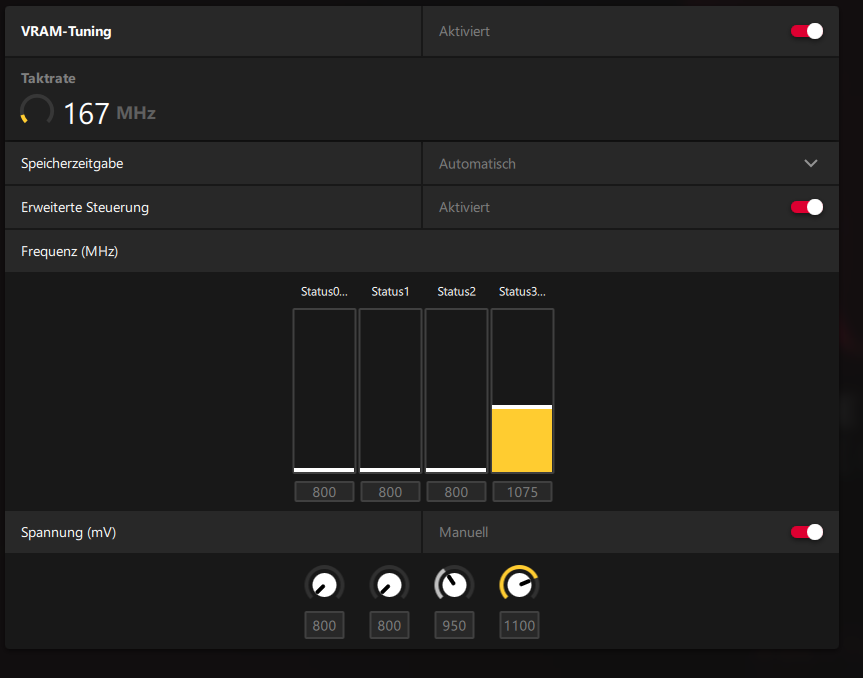Click the Taktrate gauge icon
863x678 pixels.
tap(37, 110)
